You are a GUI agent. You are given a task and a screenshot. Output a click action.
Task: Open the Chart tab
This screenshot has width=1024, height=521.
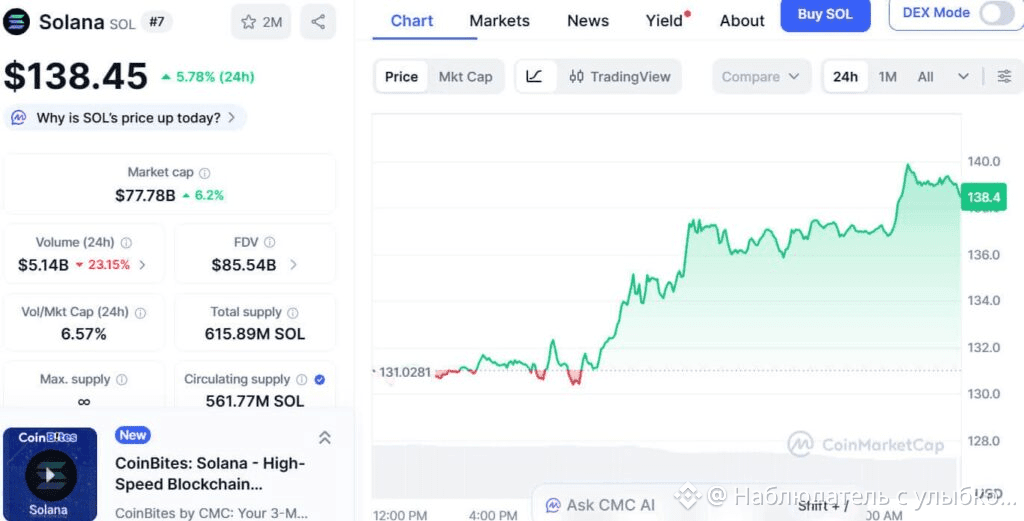point(411,20)
